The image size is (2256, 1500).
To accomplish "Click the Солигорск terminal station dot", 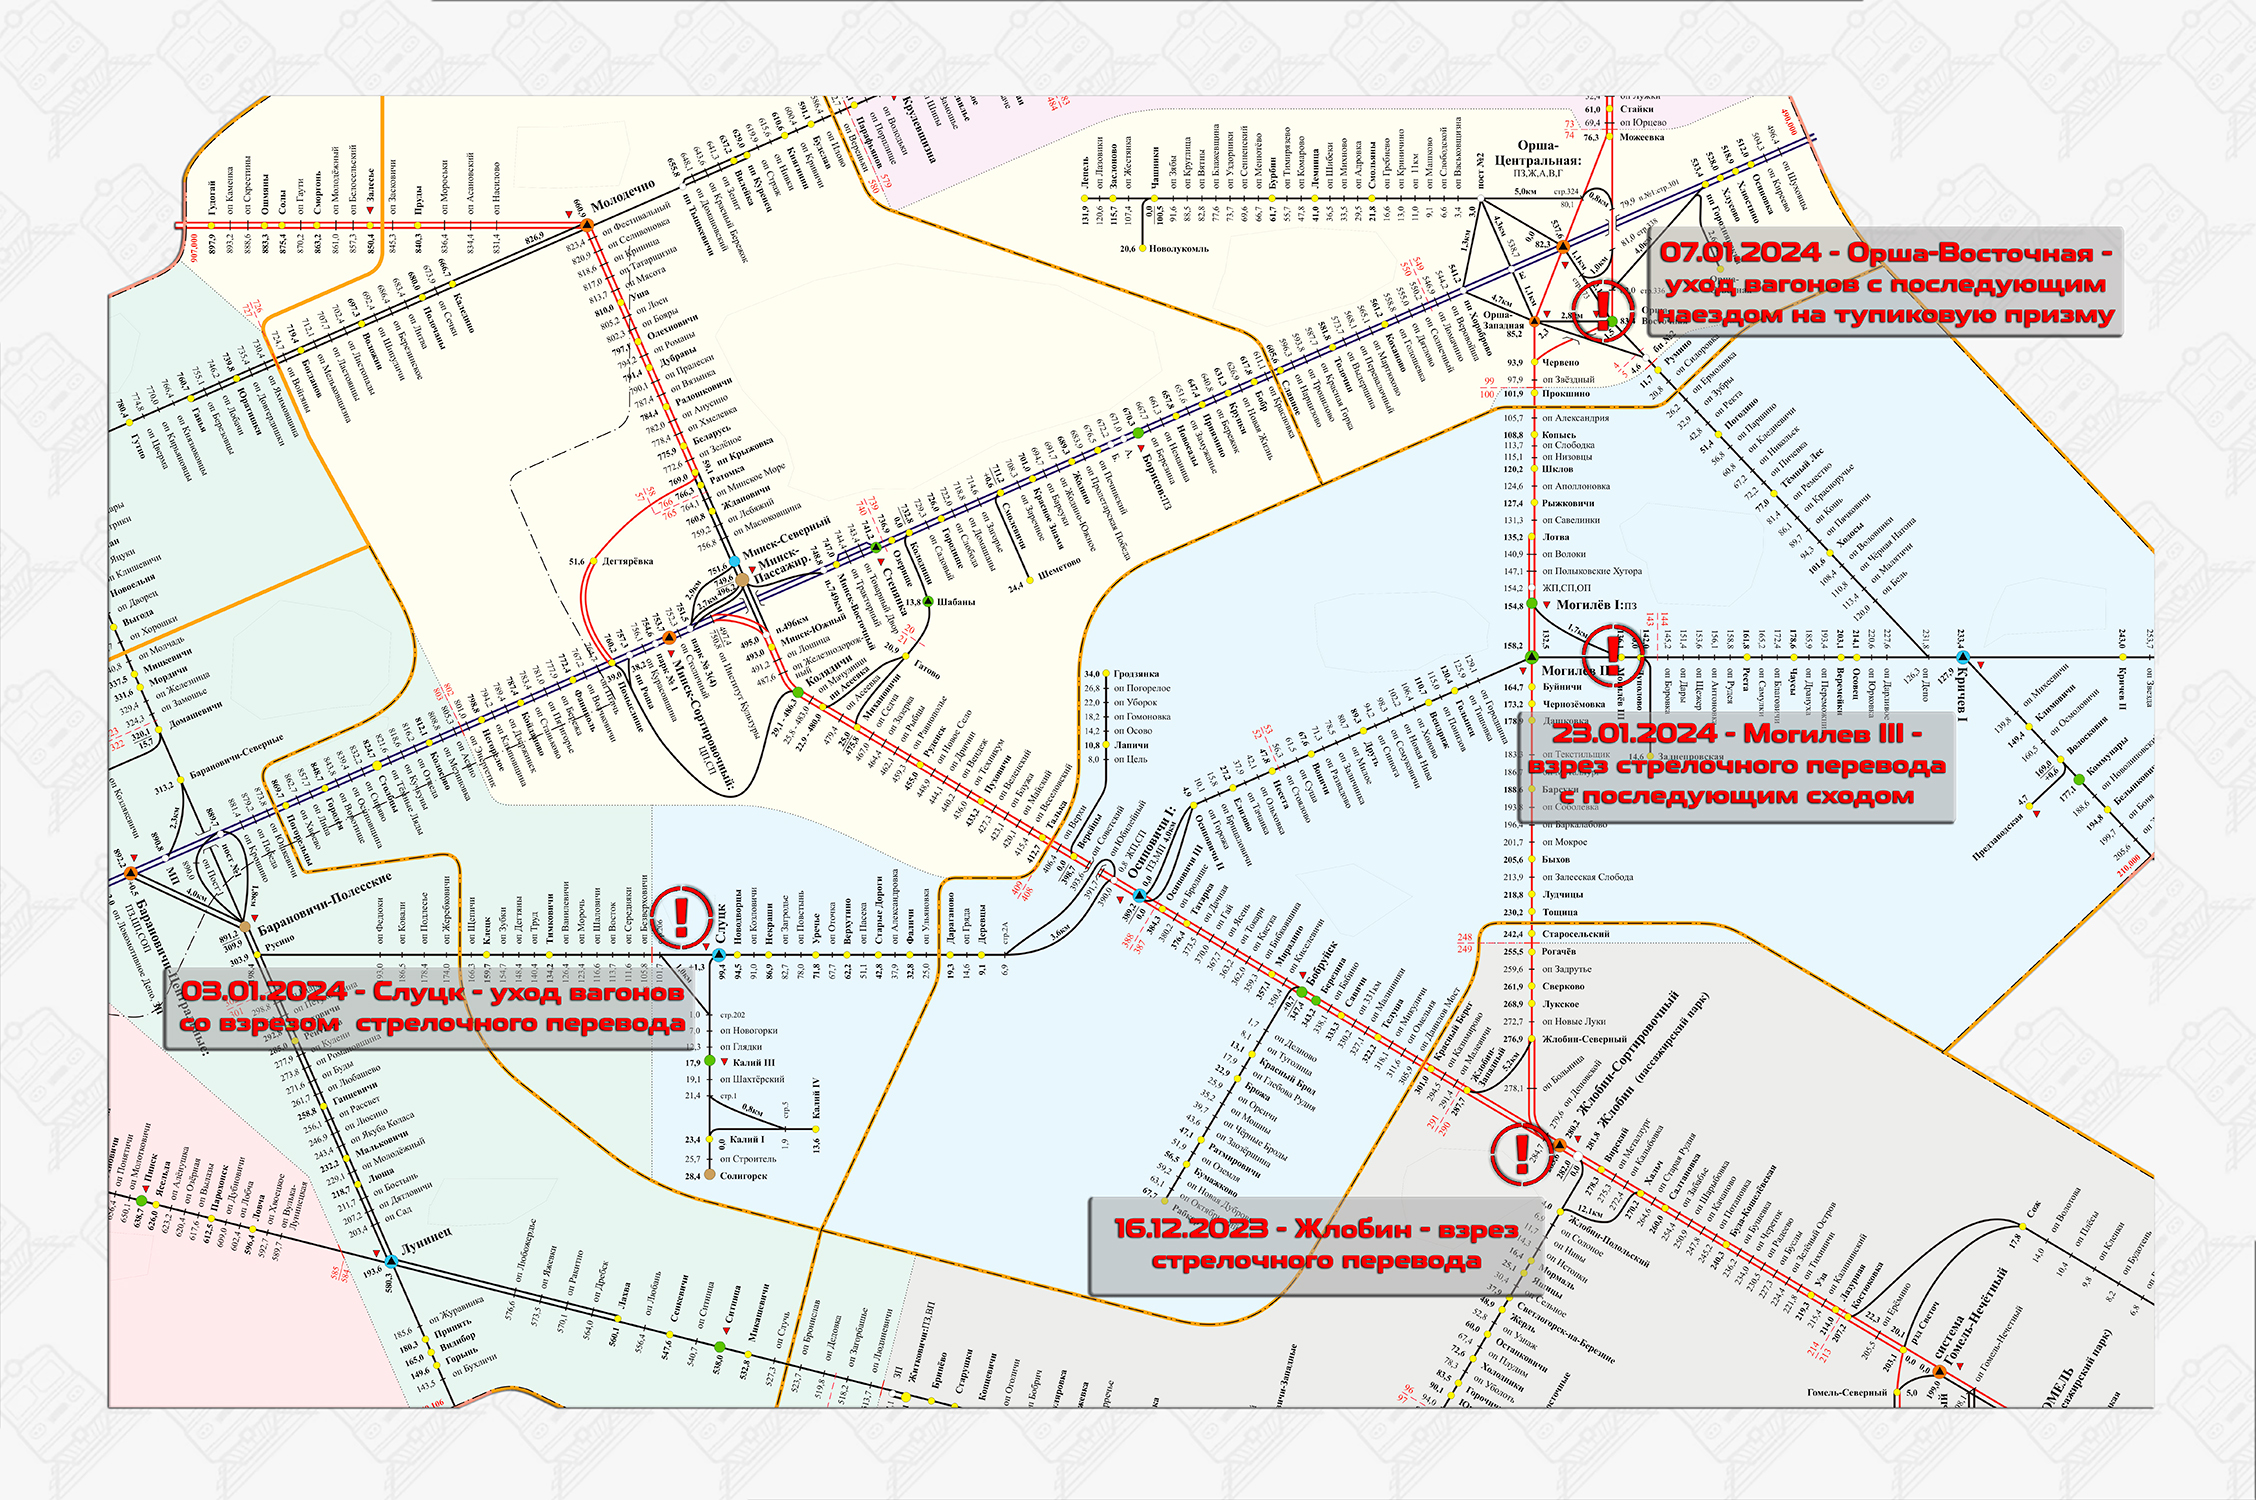I will point(710,1175).
